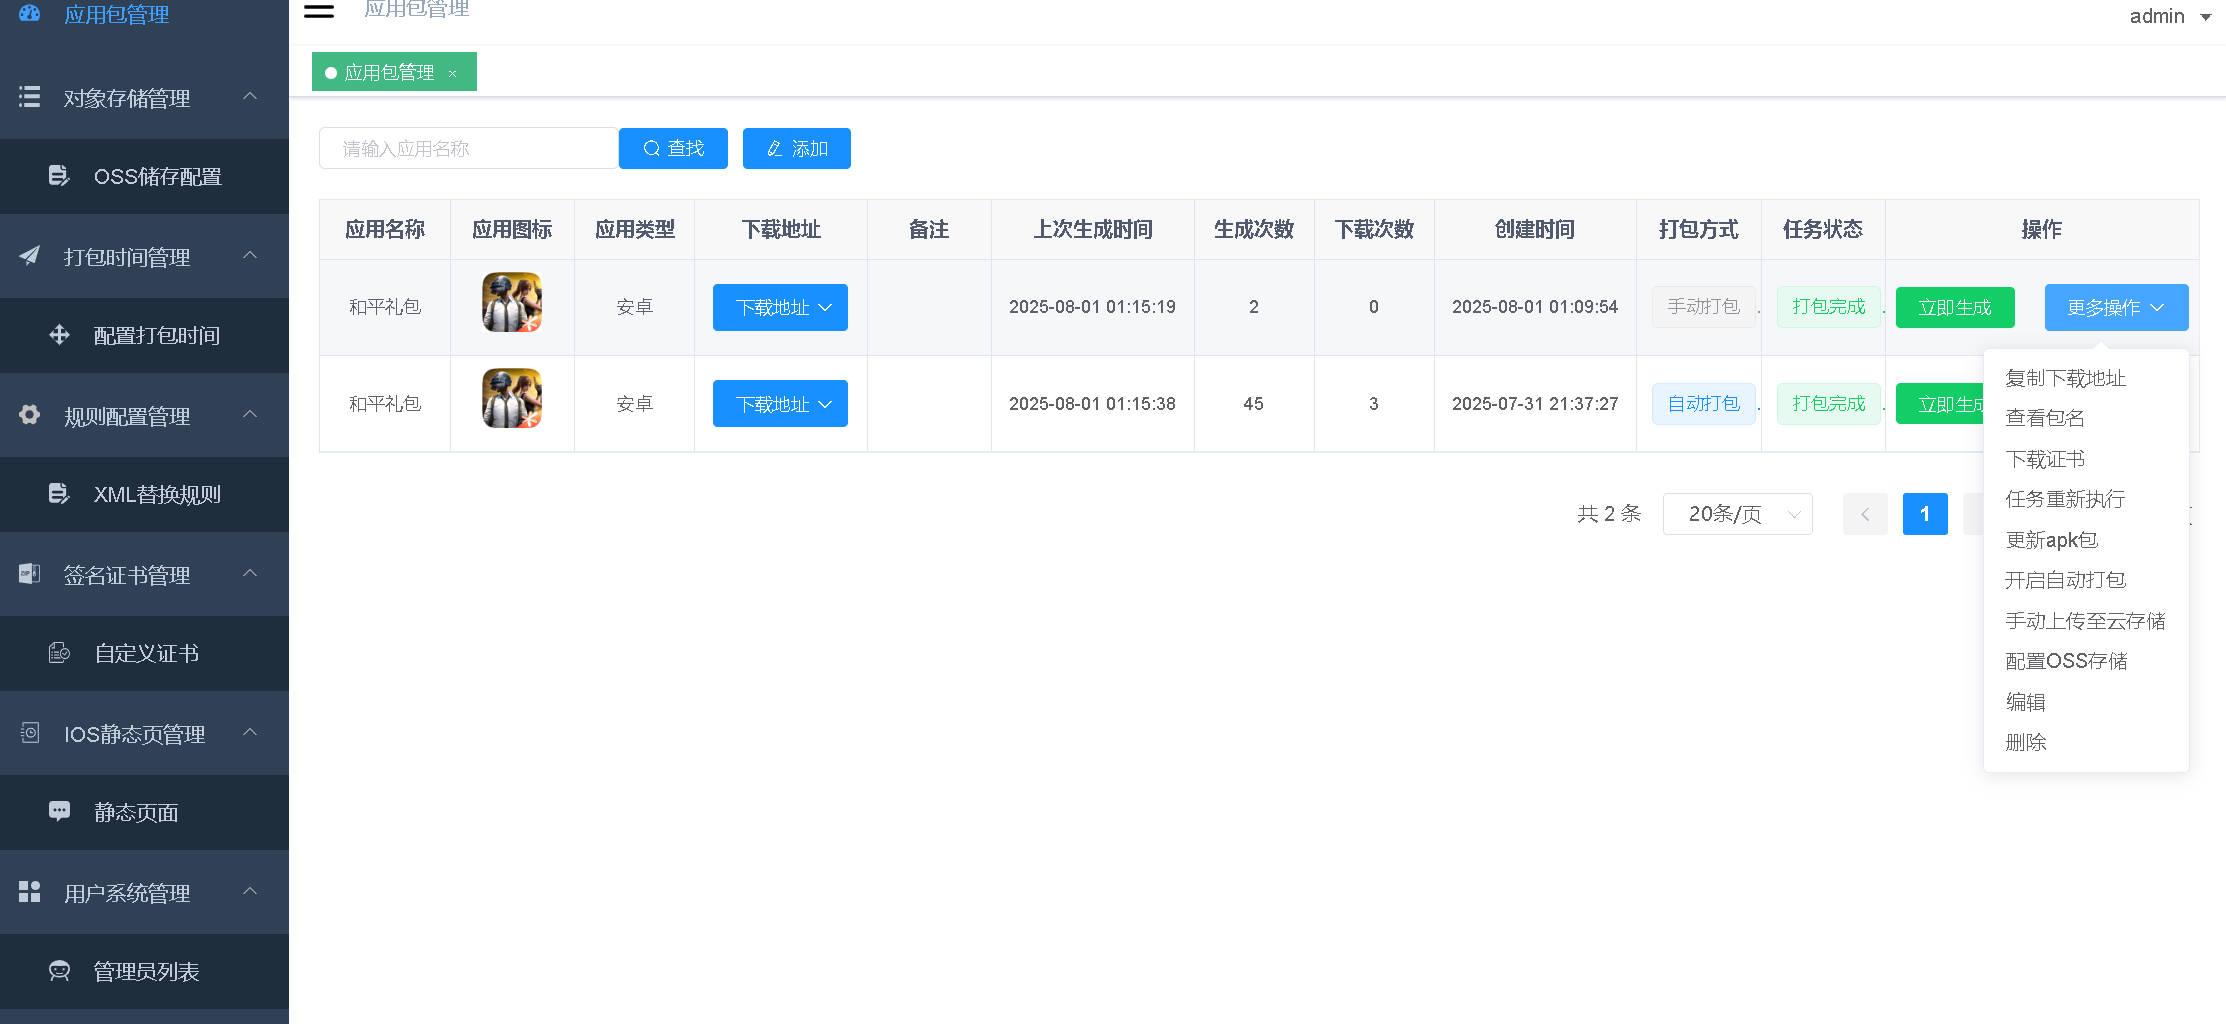The height and width of the screenshot is (1024, 2226).
Task: Click the 查找 search button
Action: [673, 148]
